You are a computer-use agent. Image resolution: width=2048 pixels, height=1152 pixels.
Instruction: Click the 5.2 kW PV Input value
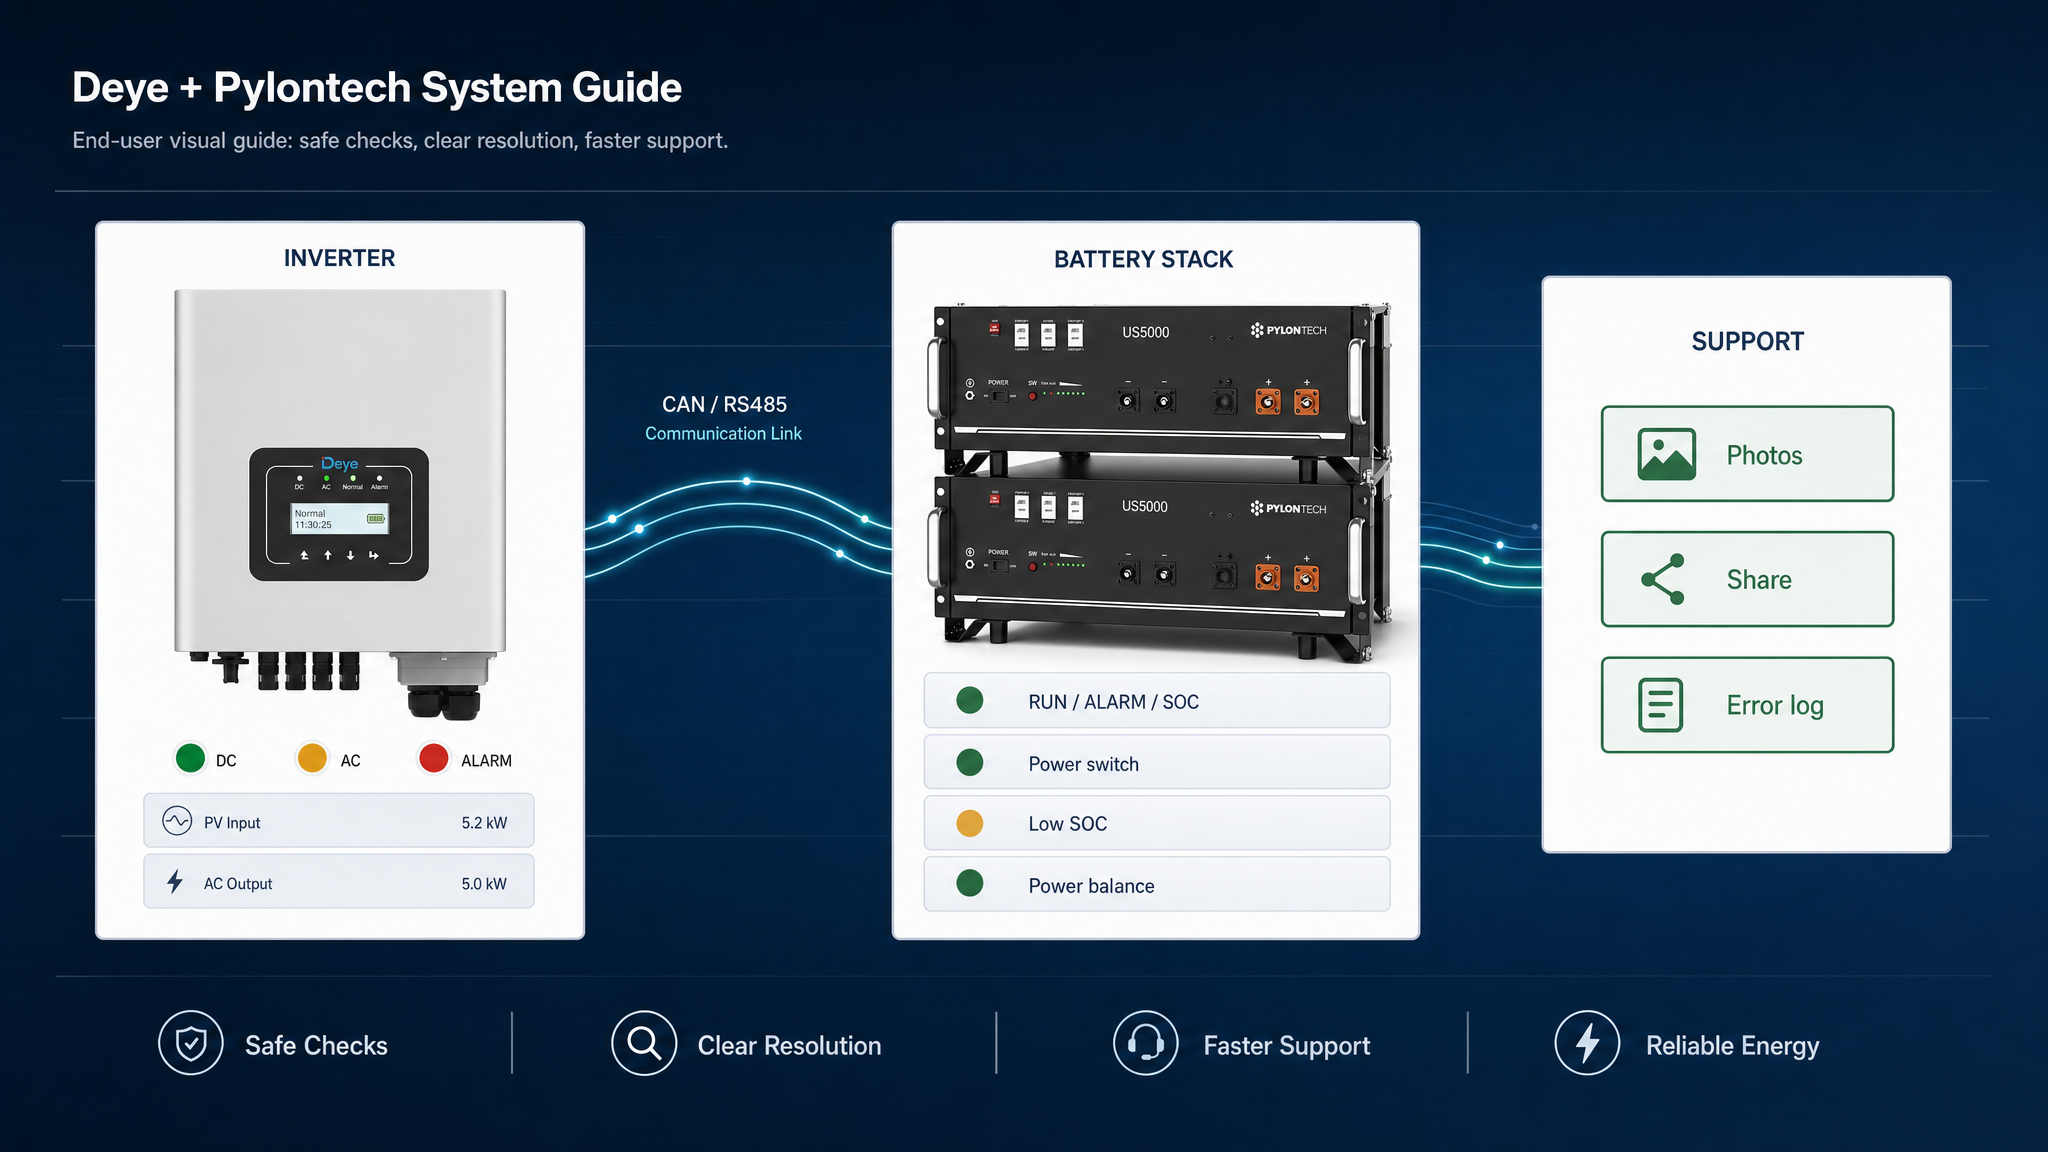(x=484, y=823)
